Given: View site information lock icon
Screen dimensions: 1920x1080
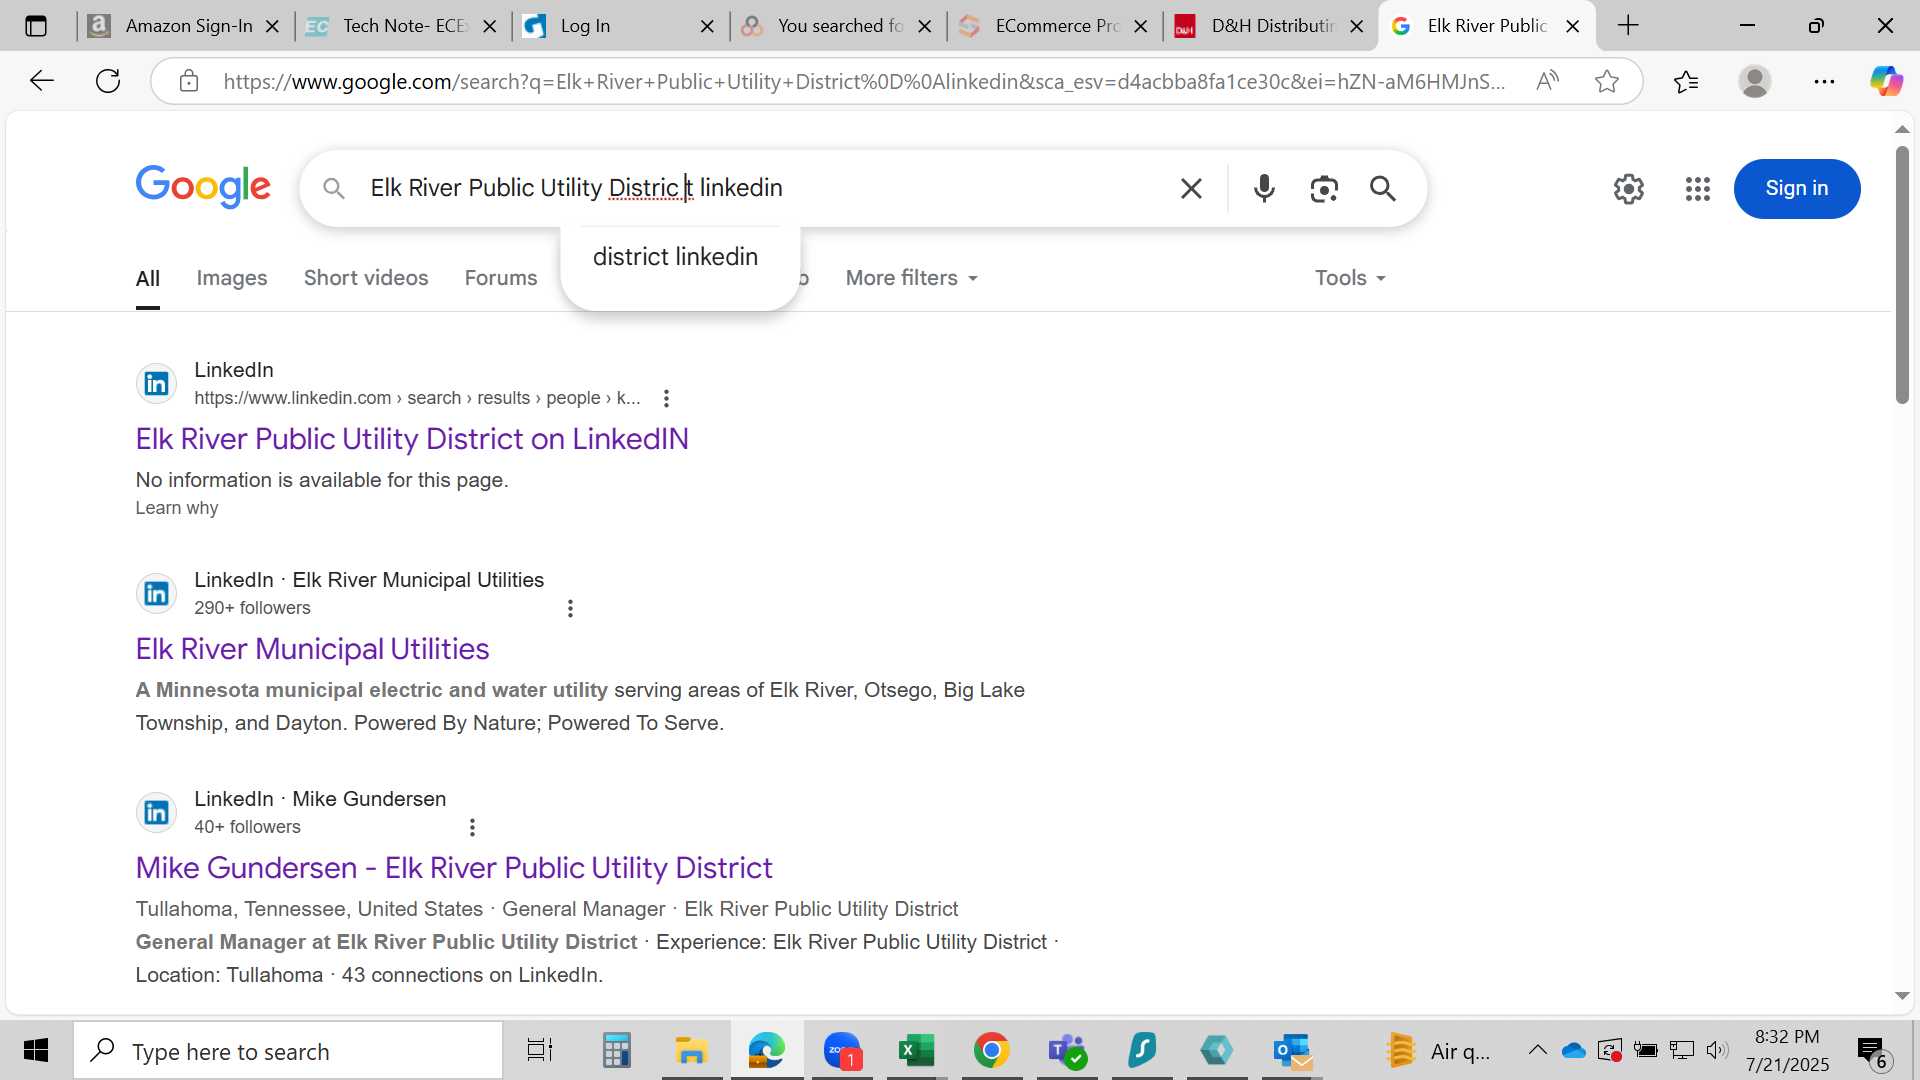Looking at the screenshot, I should click(x=189, y=81).
